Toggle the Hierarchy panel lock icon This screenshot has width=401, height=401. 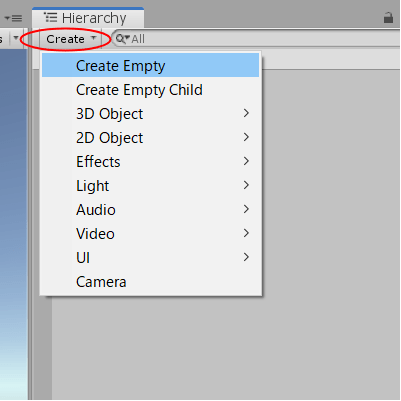click(x=388, y=17)
